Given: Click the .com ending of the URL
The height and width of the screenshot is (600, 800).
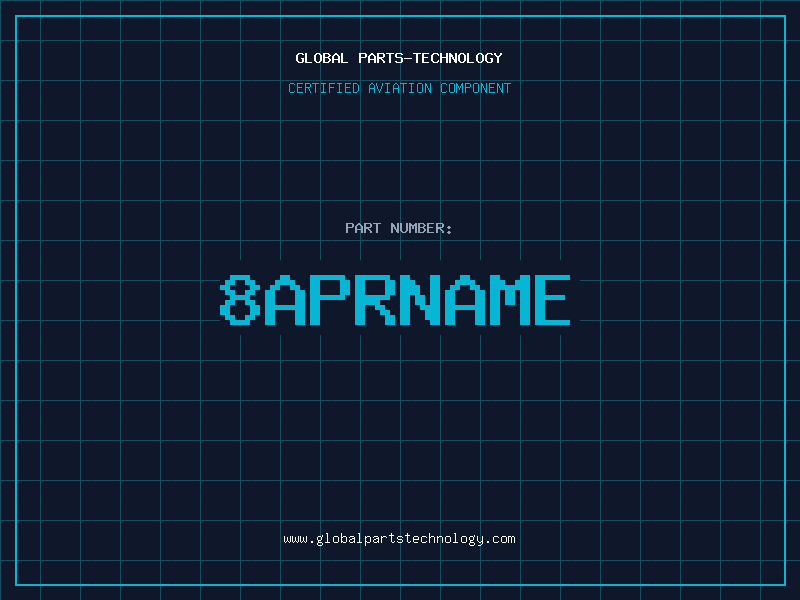Looking at the screenshot, I should coord(500,539).
